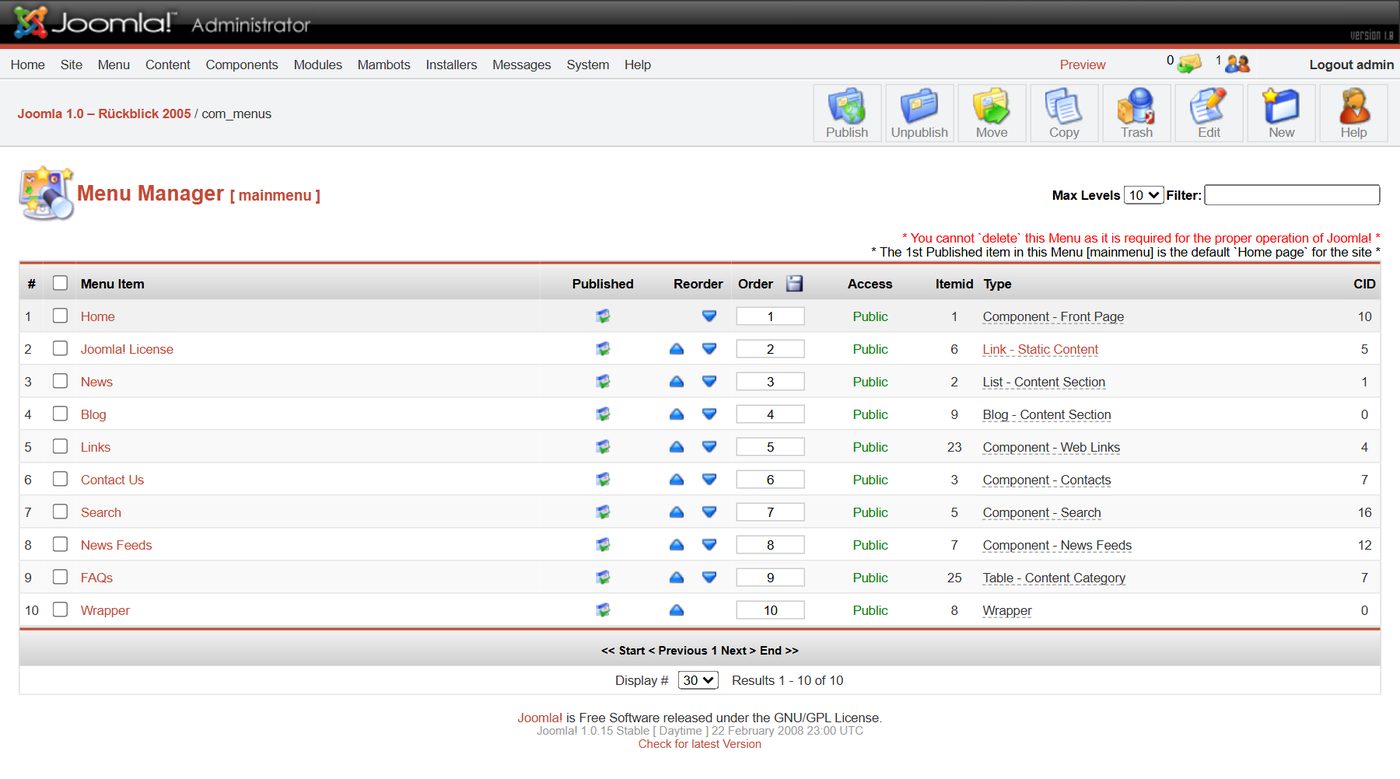Screen dimensions: 1400x779
Task: Move Search item down with arrow
Action: (x=709, y=512)
